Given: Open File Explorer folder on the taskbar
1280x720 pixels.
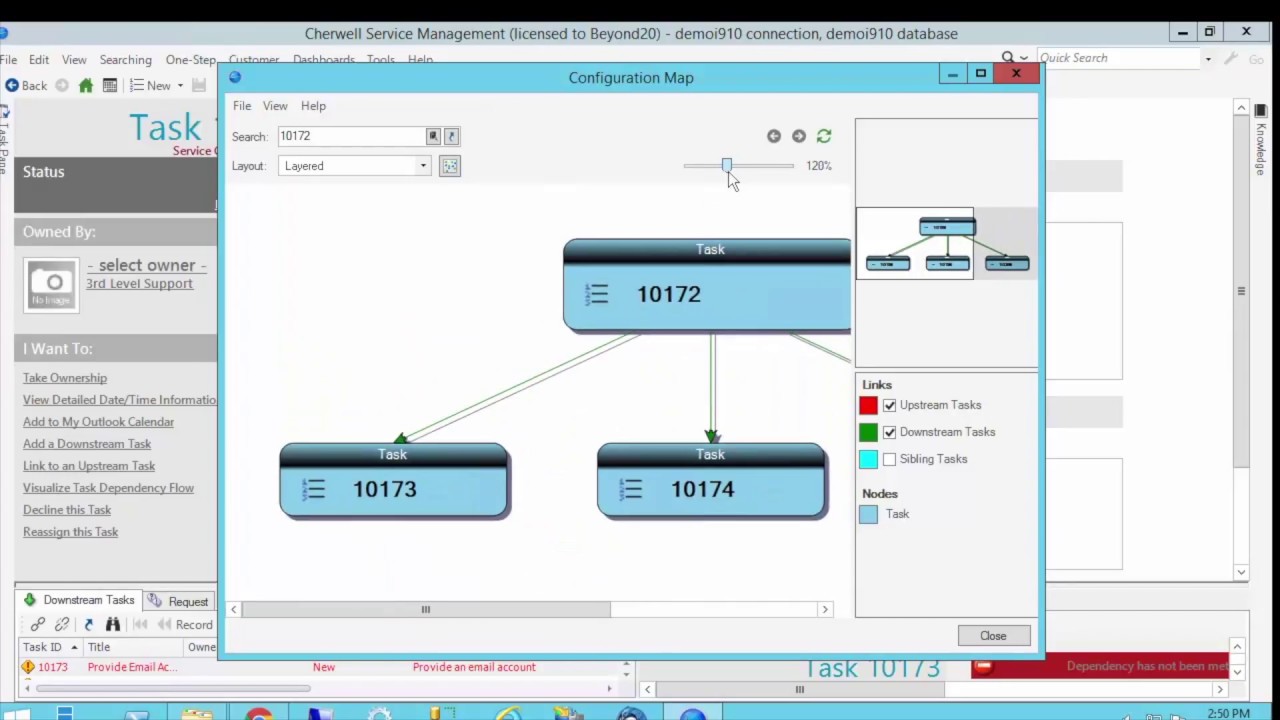Looking at the screenshot, I should click(197, 713).
